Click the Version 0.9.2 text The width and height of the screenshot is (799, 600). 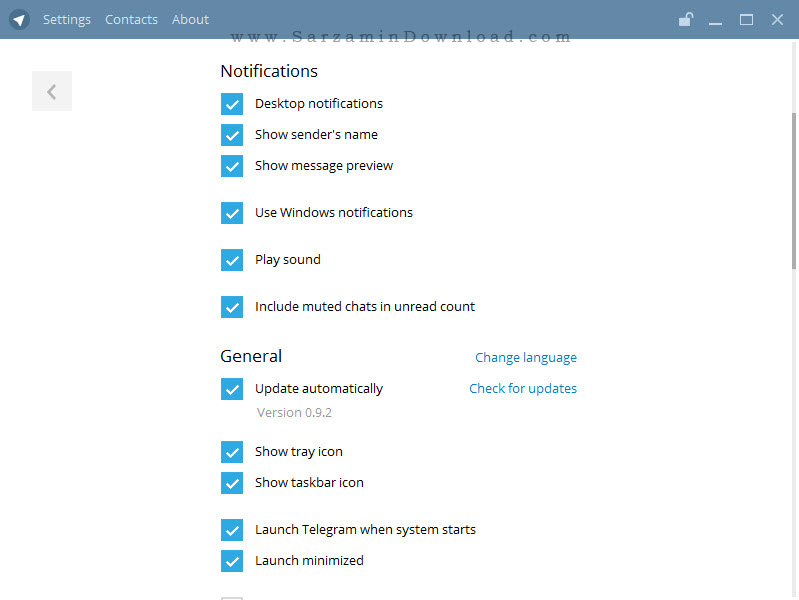(294, 412)
